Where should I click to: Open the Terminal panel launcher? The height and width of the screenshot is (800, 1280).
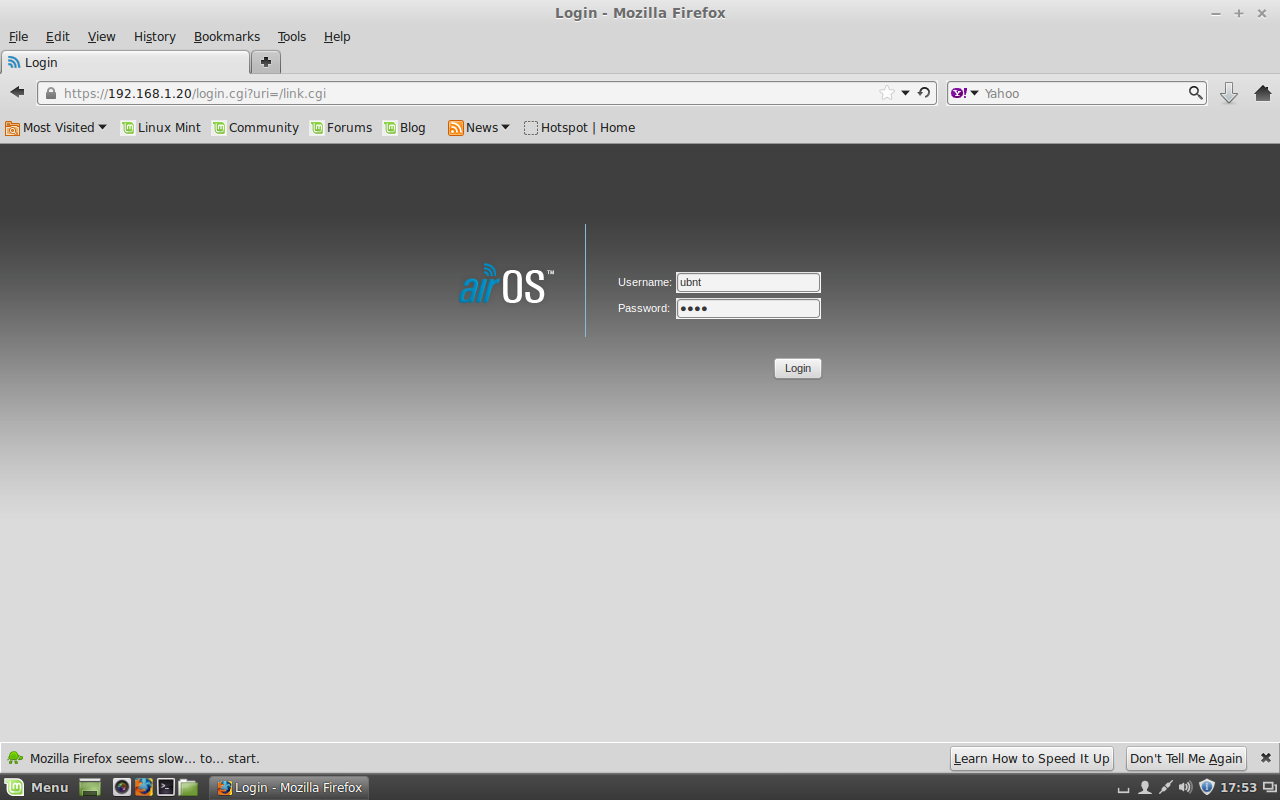coord(166,787)
